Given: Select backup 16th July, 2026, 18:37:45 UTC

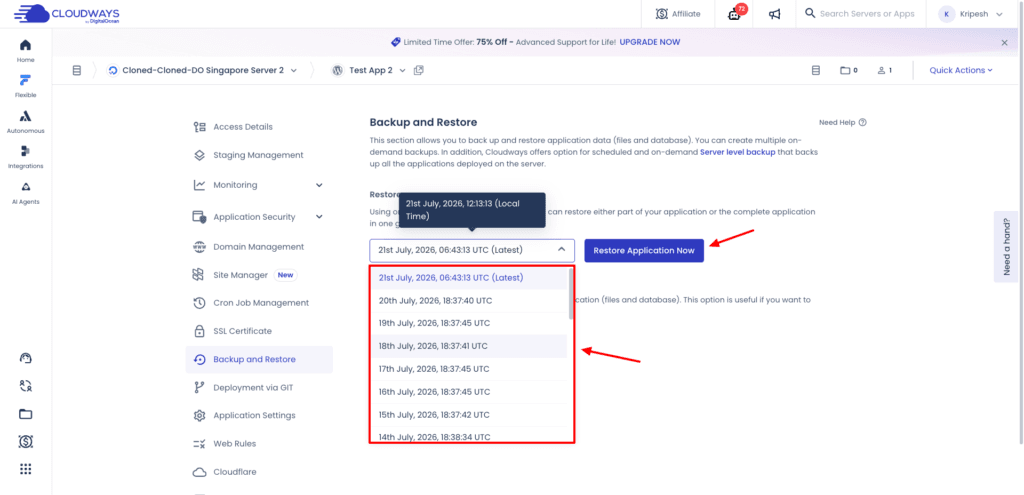Looking at the screenshot, I should [470, 392].
